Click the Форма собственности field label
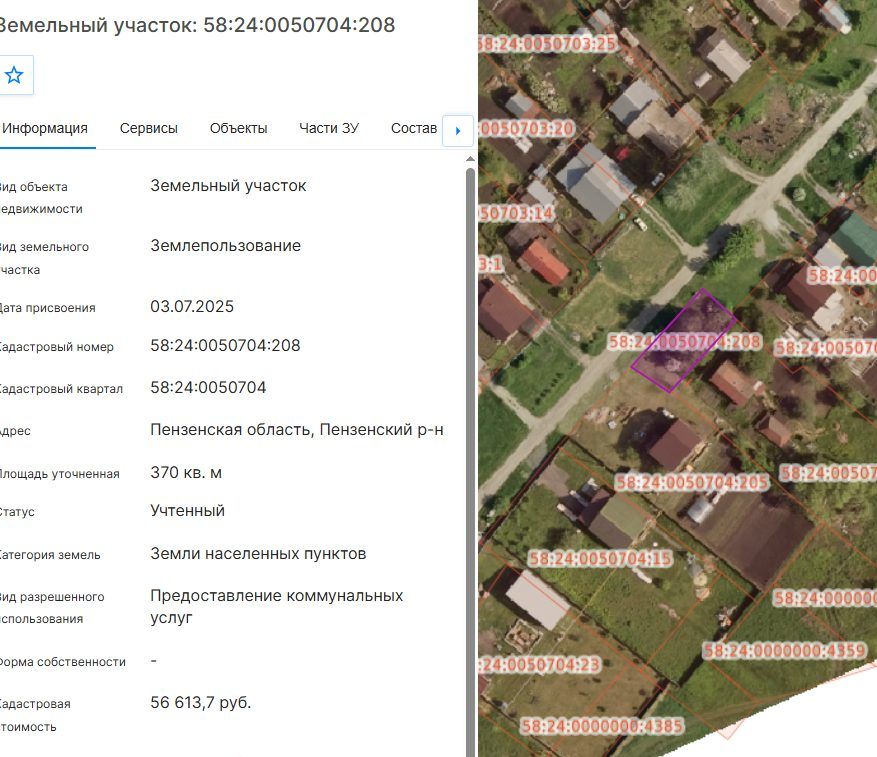877x757 pixels. tap(62, 662)
